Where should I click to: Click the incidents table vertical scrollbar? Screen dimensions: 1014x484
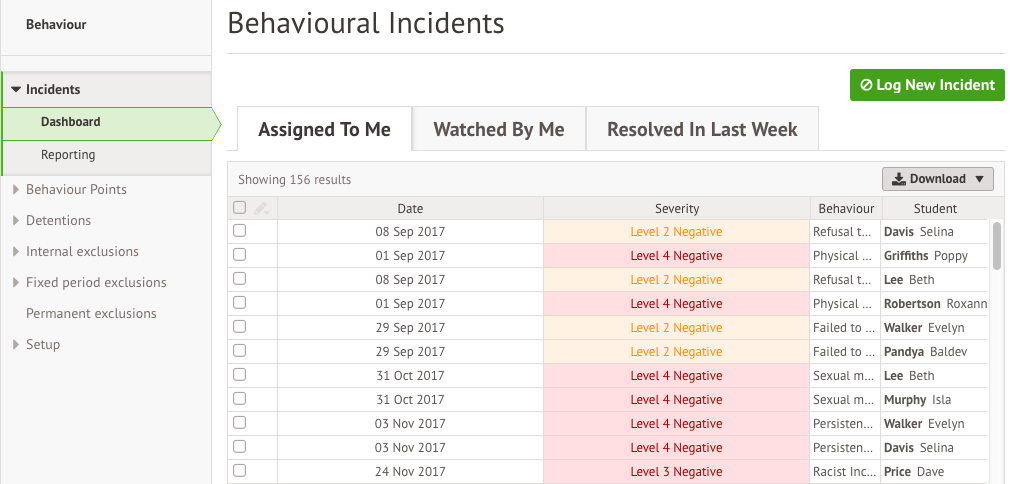[997, 245]
